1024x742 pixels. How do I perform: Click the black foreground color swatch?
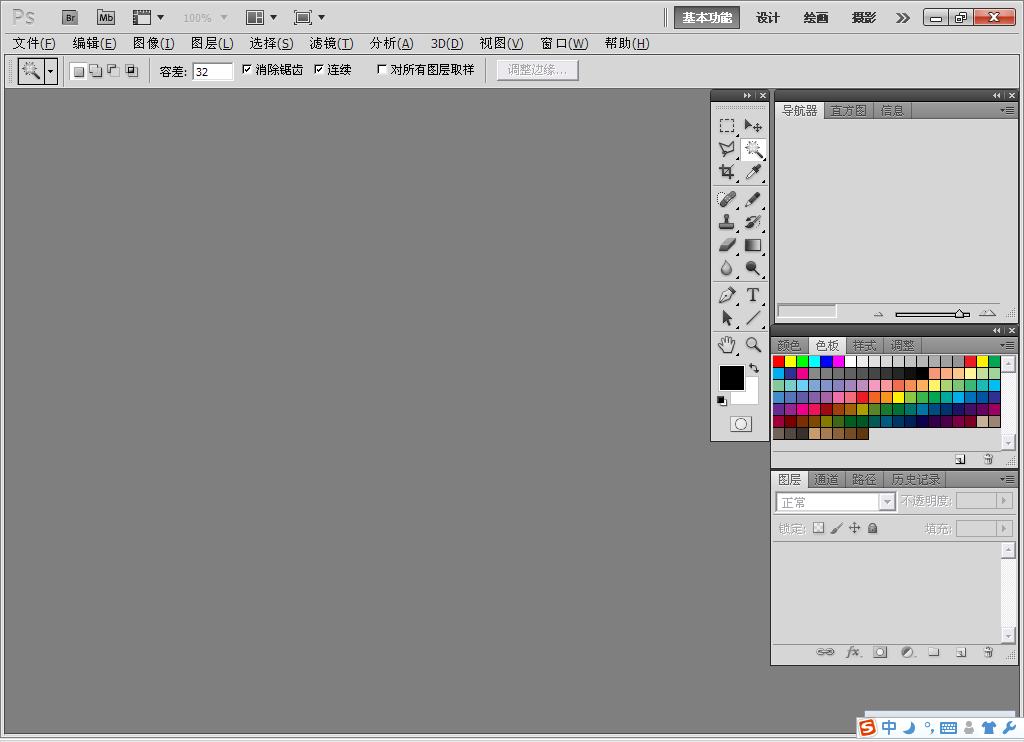[731, 378]
